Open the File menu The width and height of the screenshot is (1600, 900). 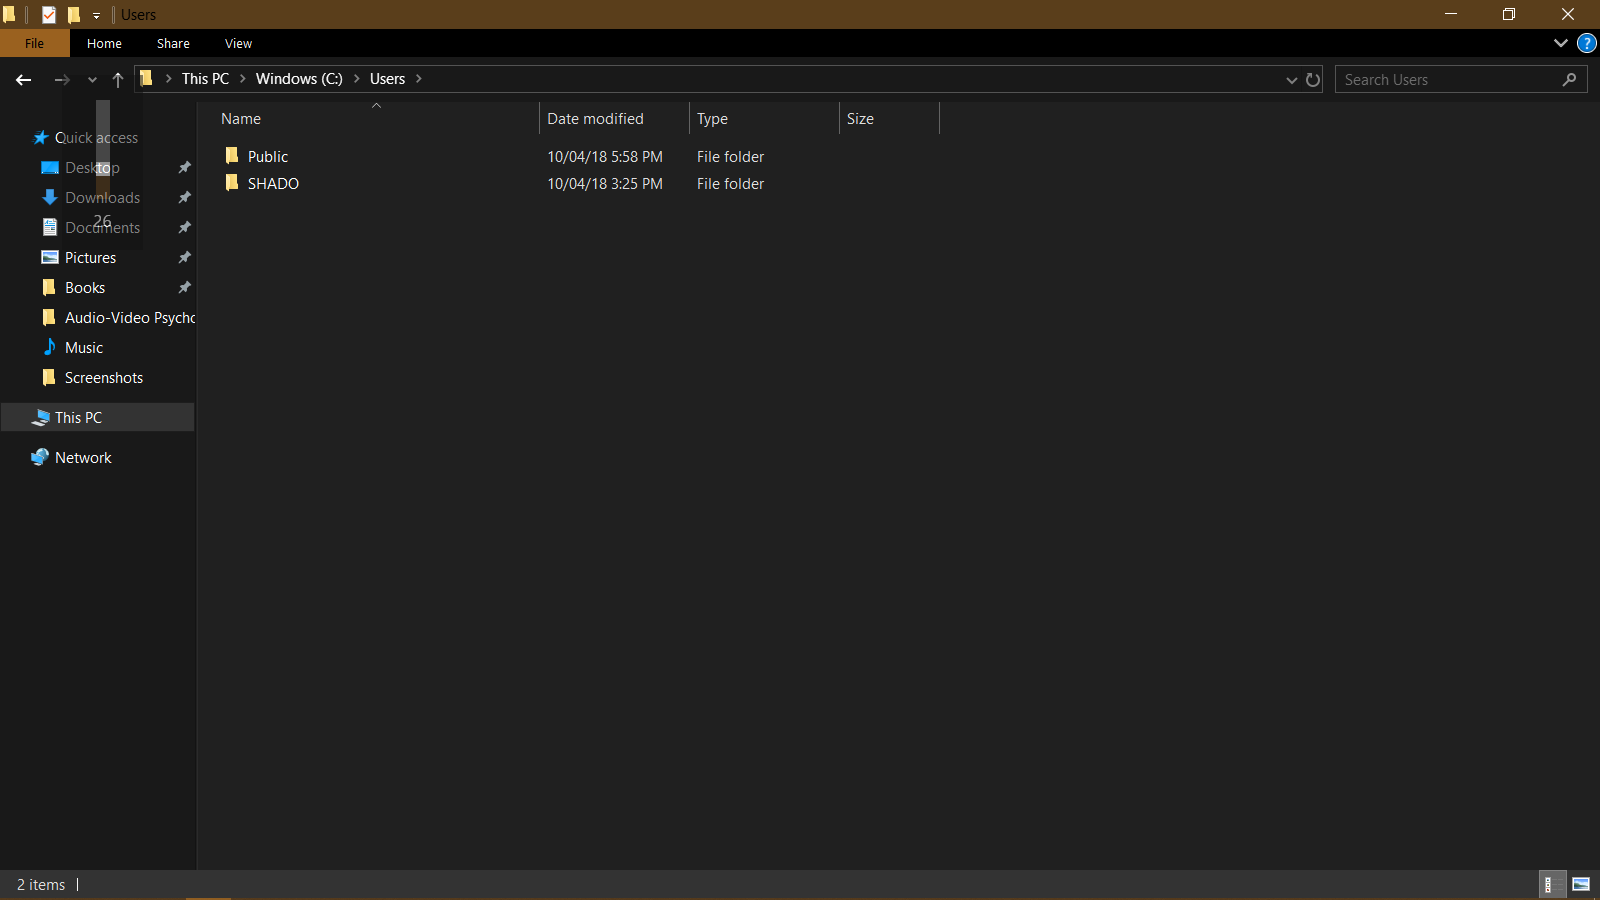35,43
